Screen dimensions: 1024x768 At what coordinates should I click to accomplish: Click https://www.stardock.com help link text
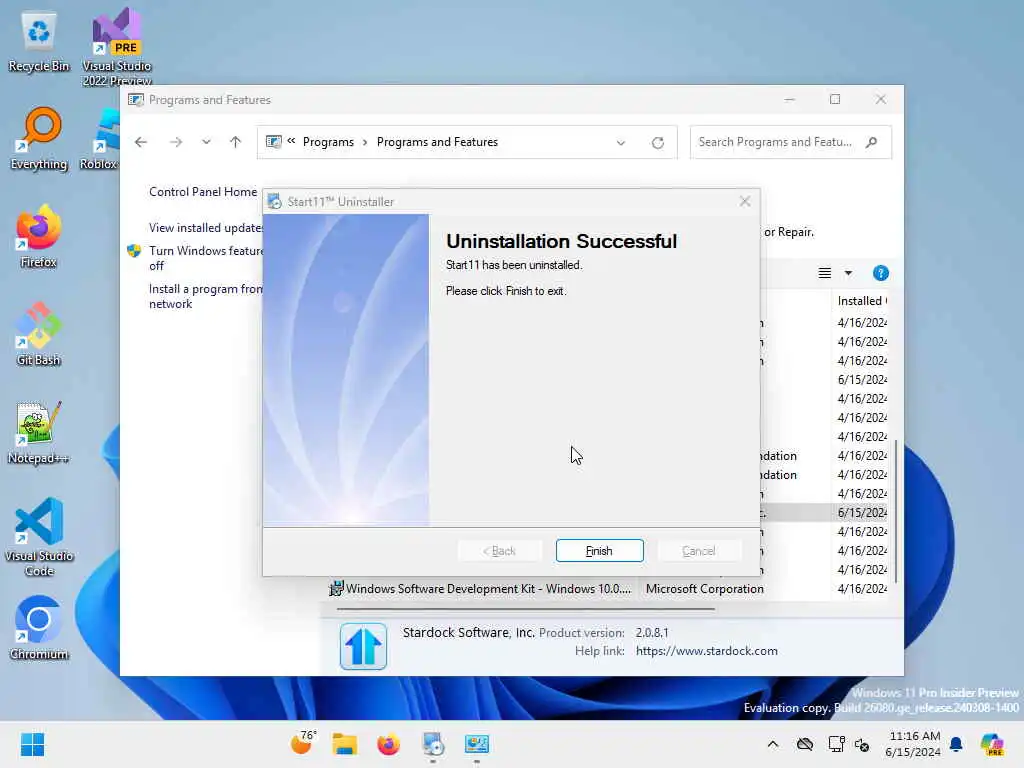pos(707,651)
